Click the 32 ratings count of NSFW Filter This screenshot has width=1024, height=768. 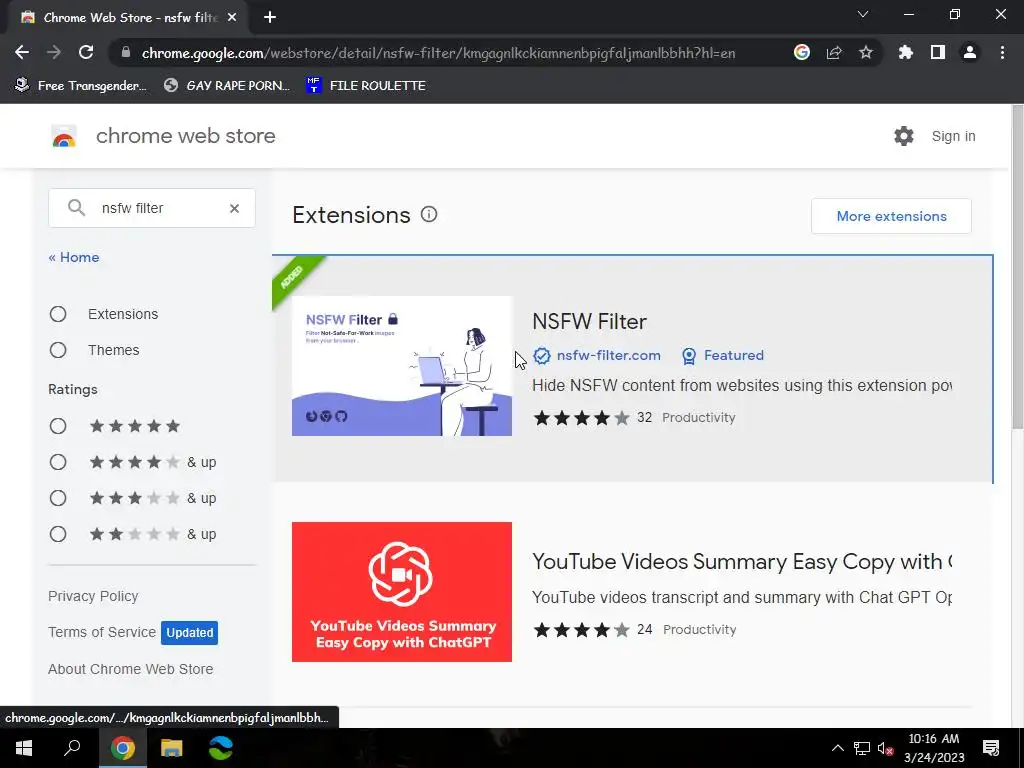pyautogui.click(x=644, y=417)
